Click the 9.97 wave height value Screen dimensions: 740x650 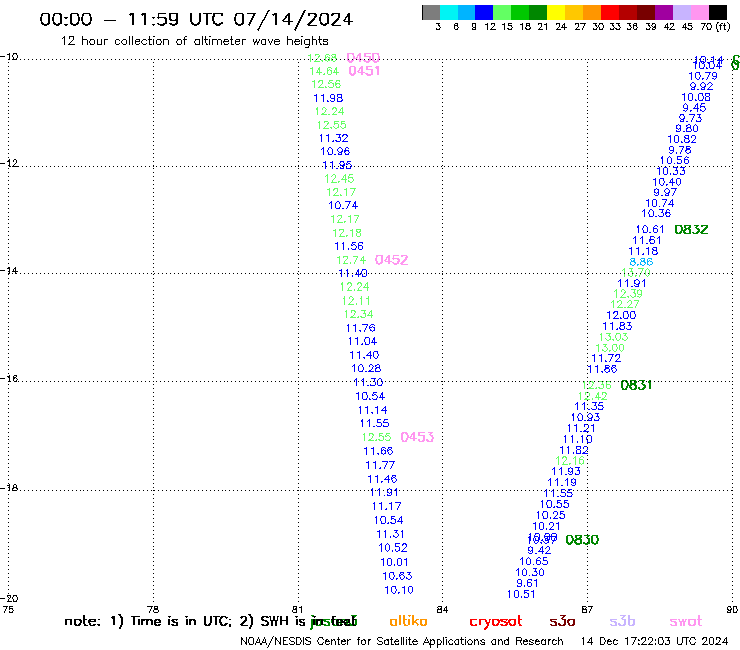665,193
